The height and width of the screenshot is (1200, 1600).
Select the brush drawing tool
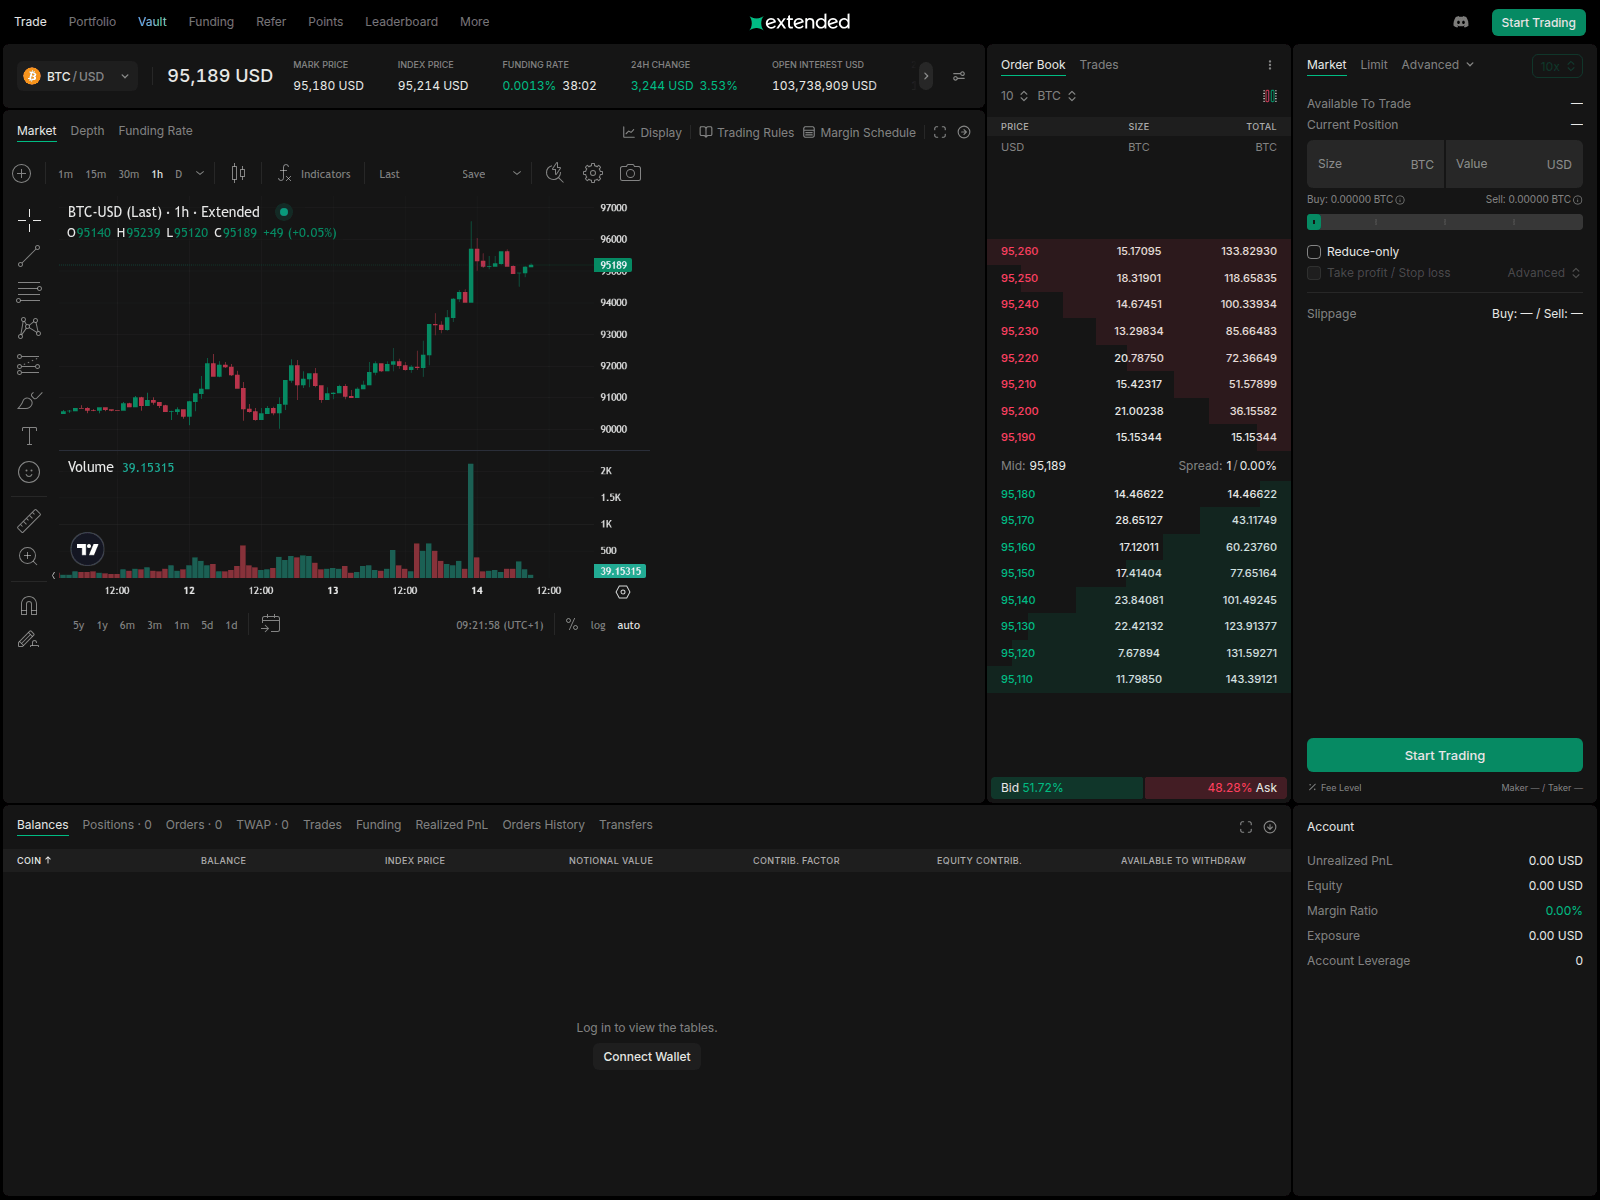(x=29, y=400)
